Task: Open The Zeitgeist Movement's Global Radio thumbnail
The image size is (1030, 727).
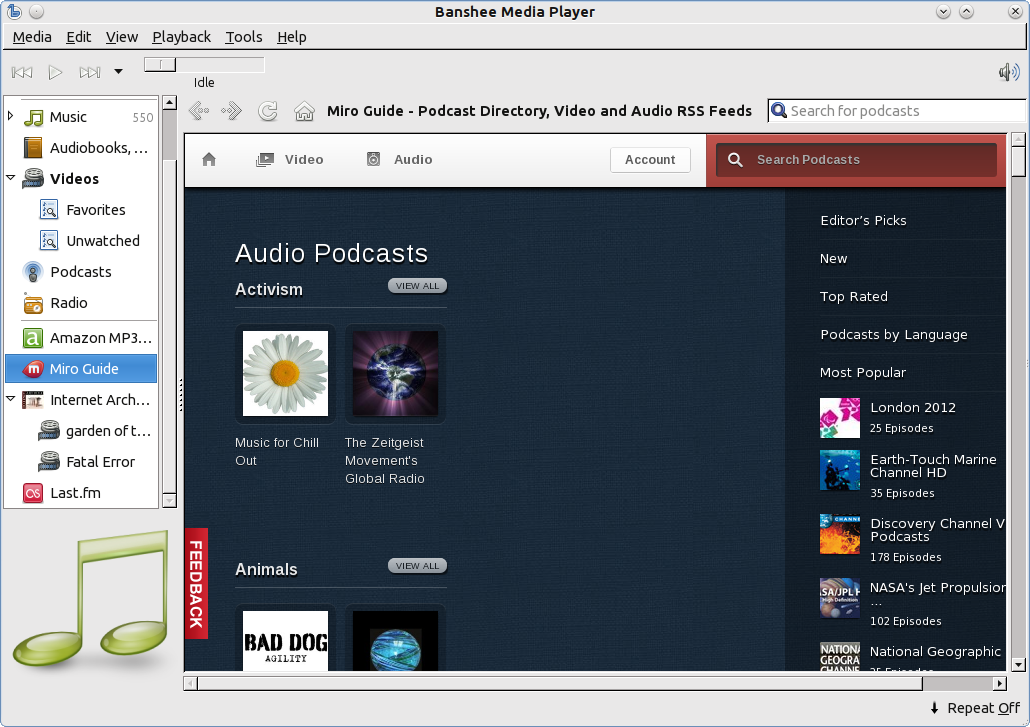Action: coord(395,373)
